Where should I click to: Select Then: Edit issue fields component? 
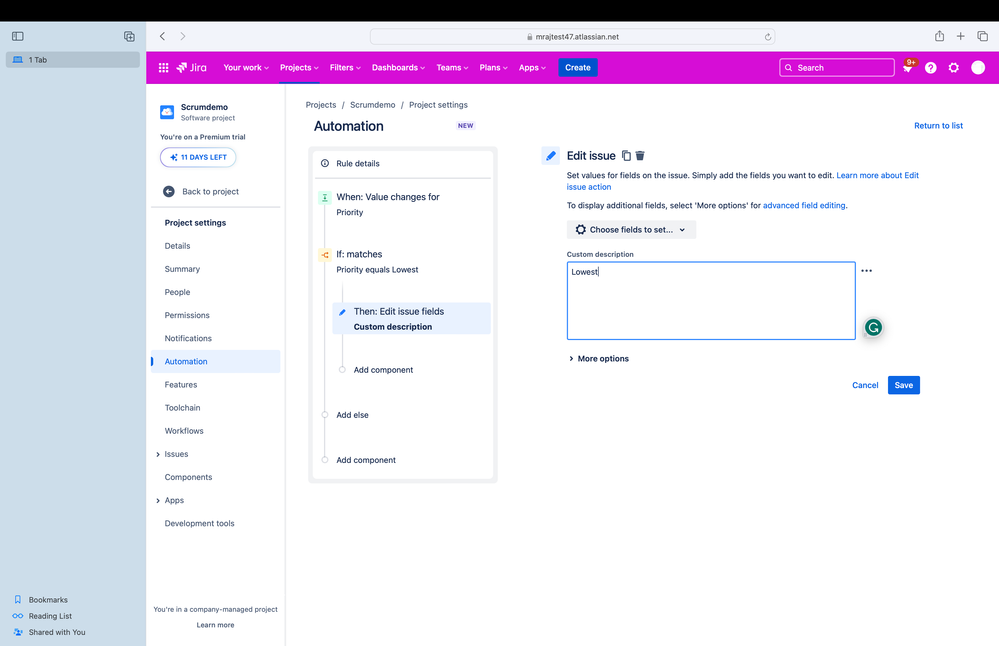412,319
